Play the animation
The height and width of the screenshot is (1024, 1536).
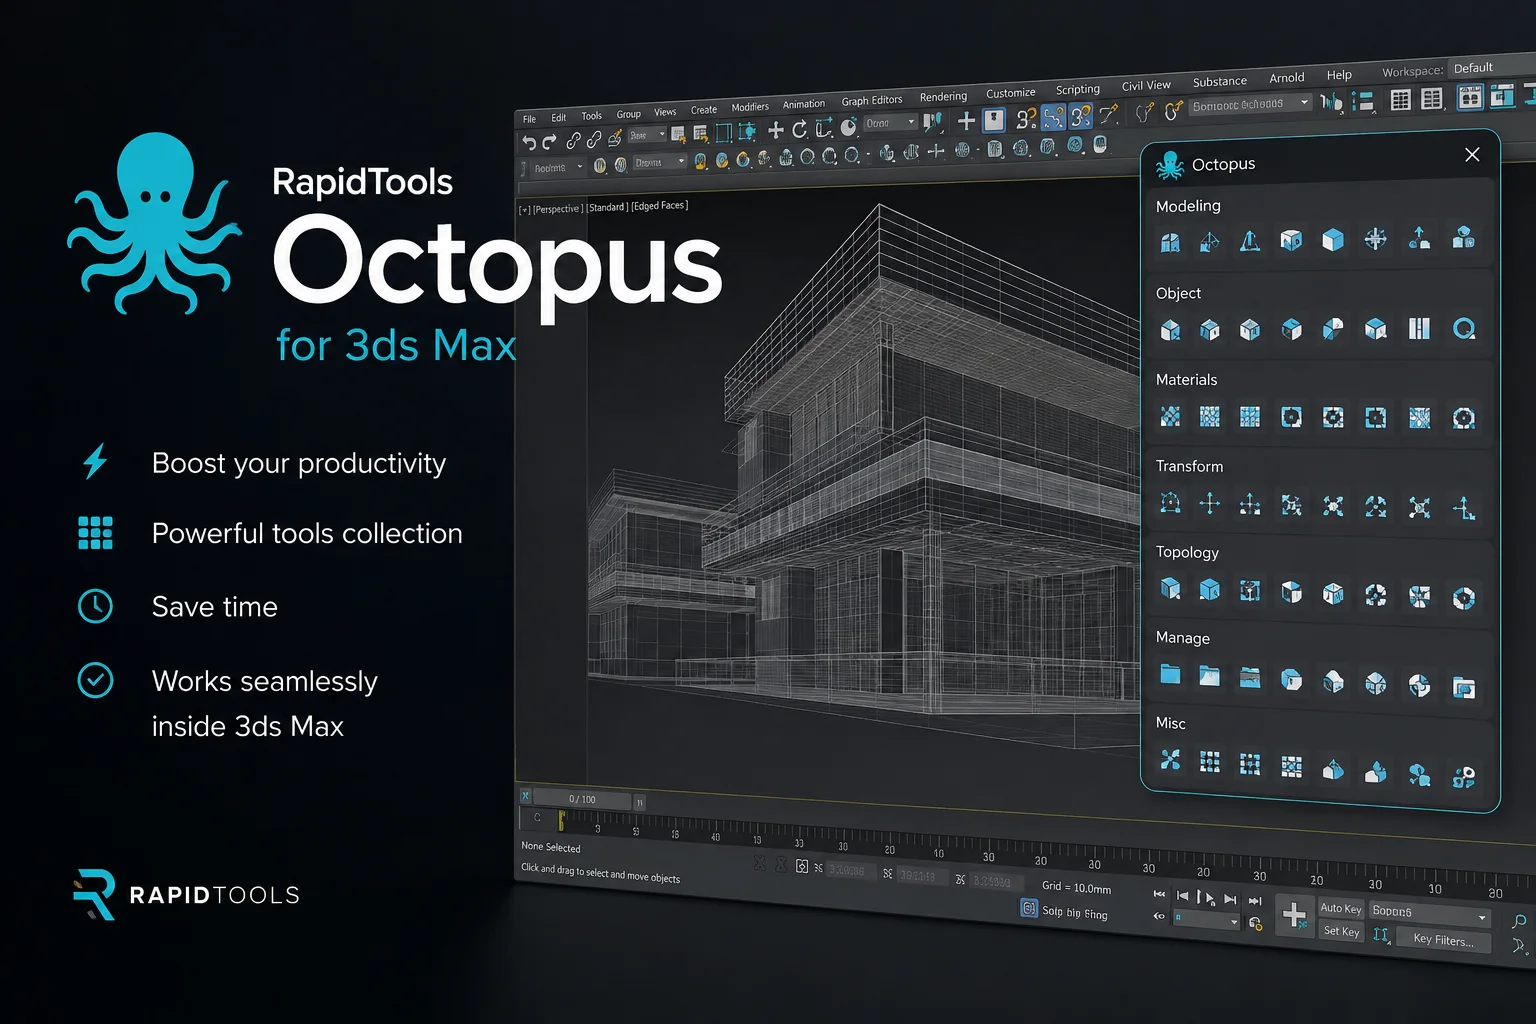(x=1209, y=897)
